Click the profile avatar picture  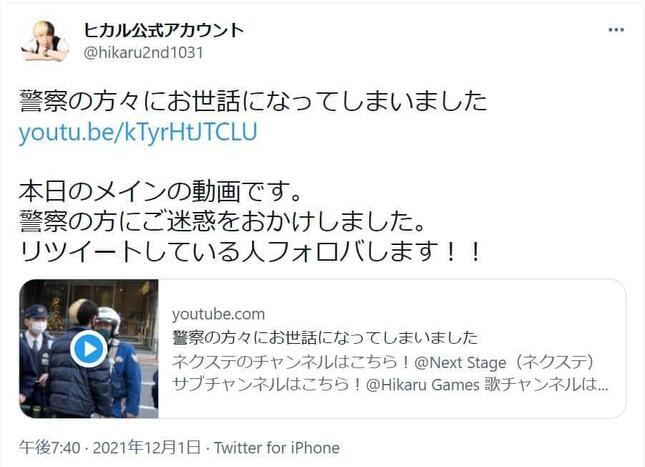[x=45, y=41]
